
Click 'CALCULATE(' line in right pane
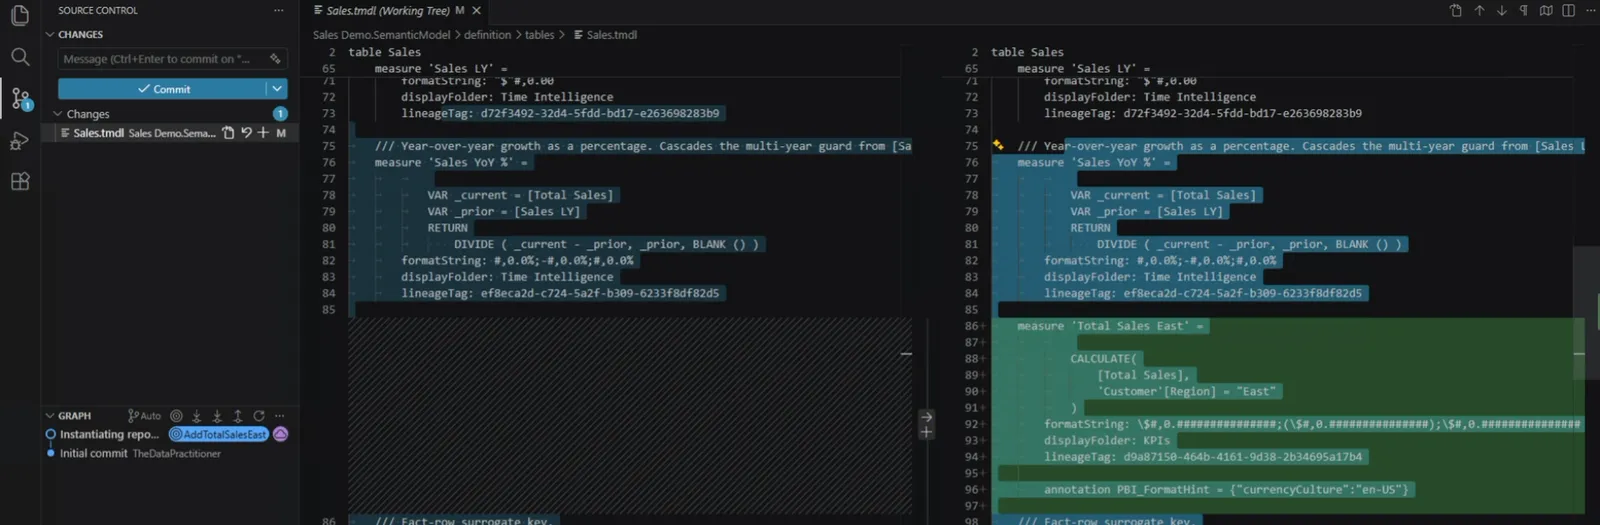tap(1103, 358)
